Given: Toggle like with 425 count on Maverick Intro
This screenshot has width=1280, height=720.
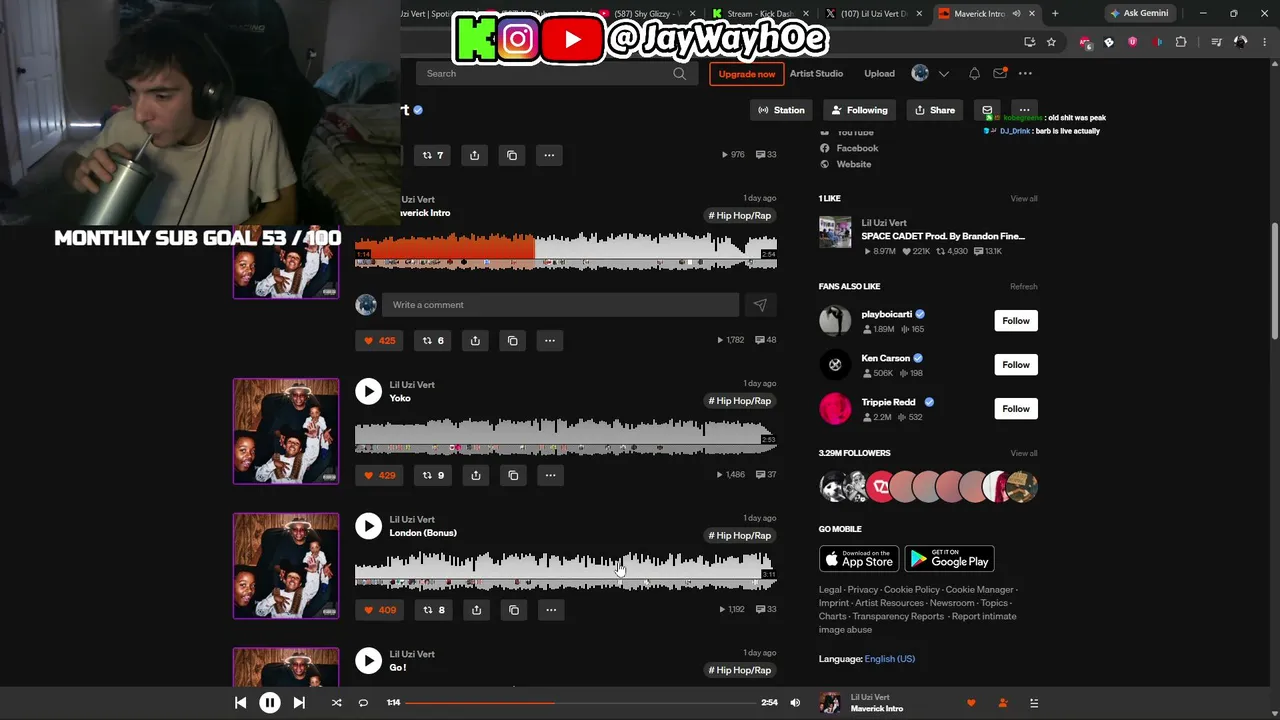Looking at the screenshot, I should coord(380,340).
